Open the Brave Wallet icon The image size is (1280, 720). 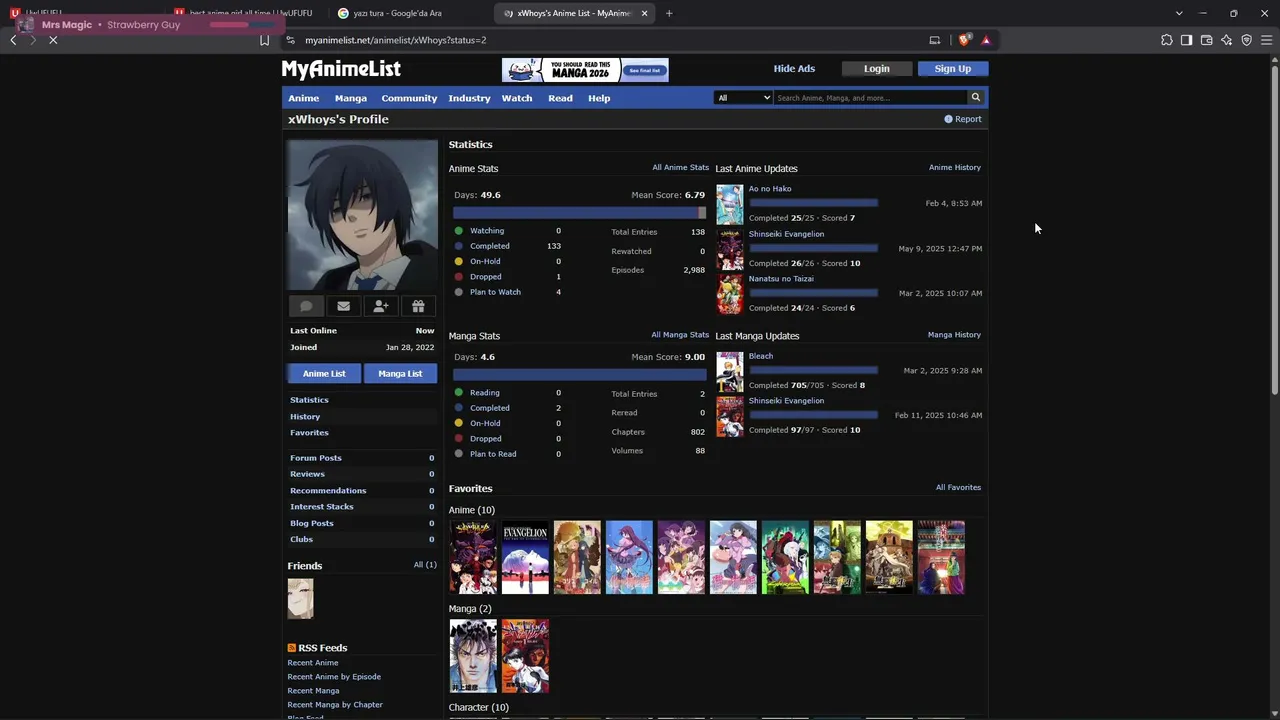[1206, 40]
